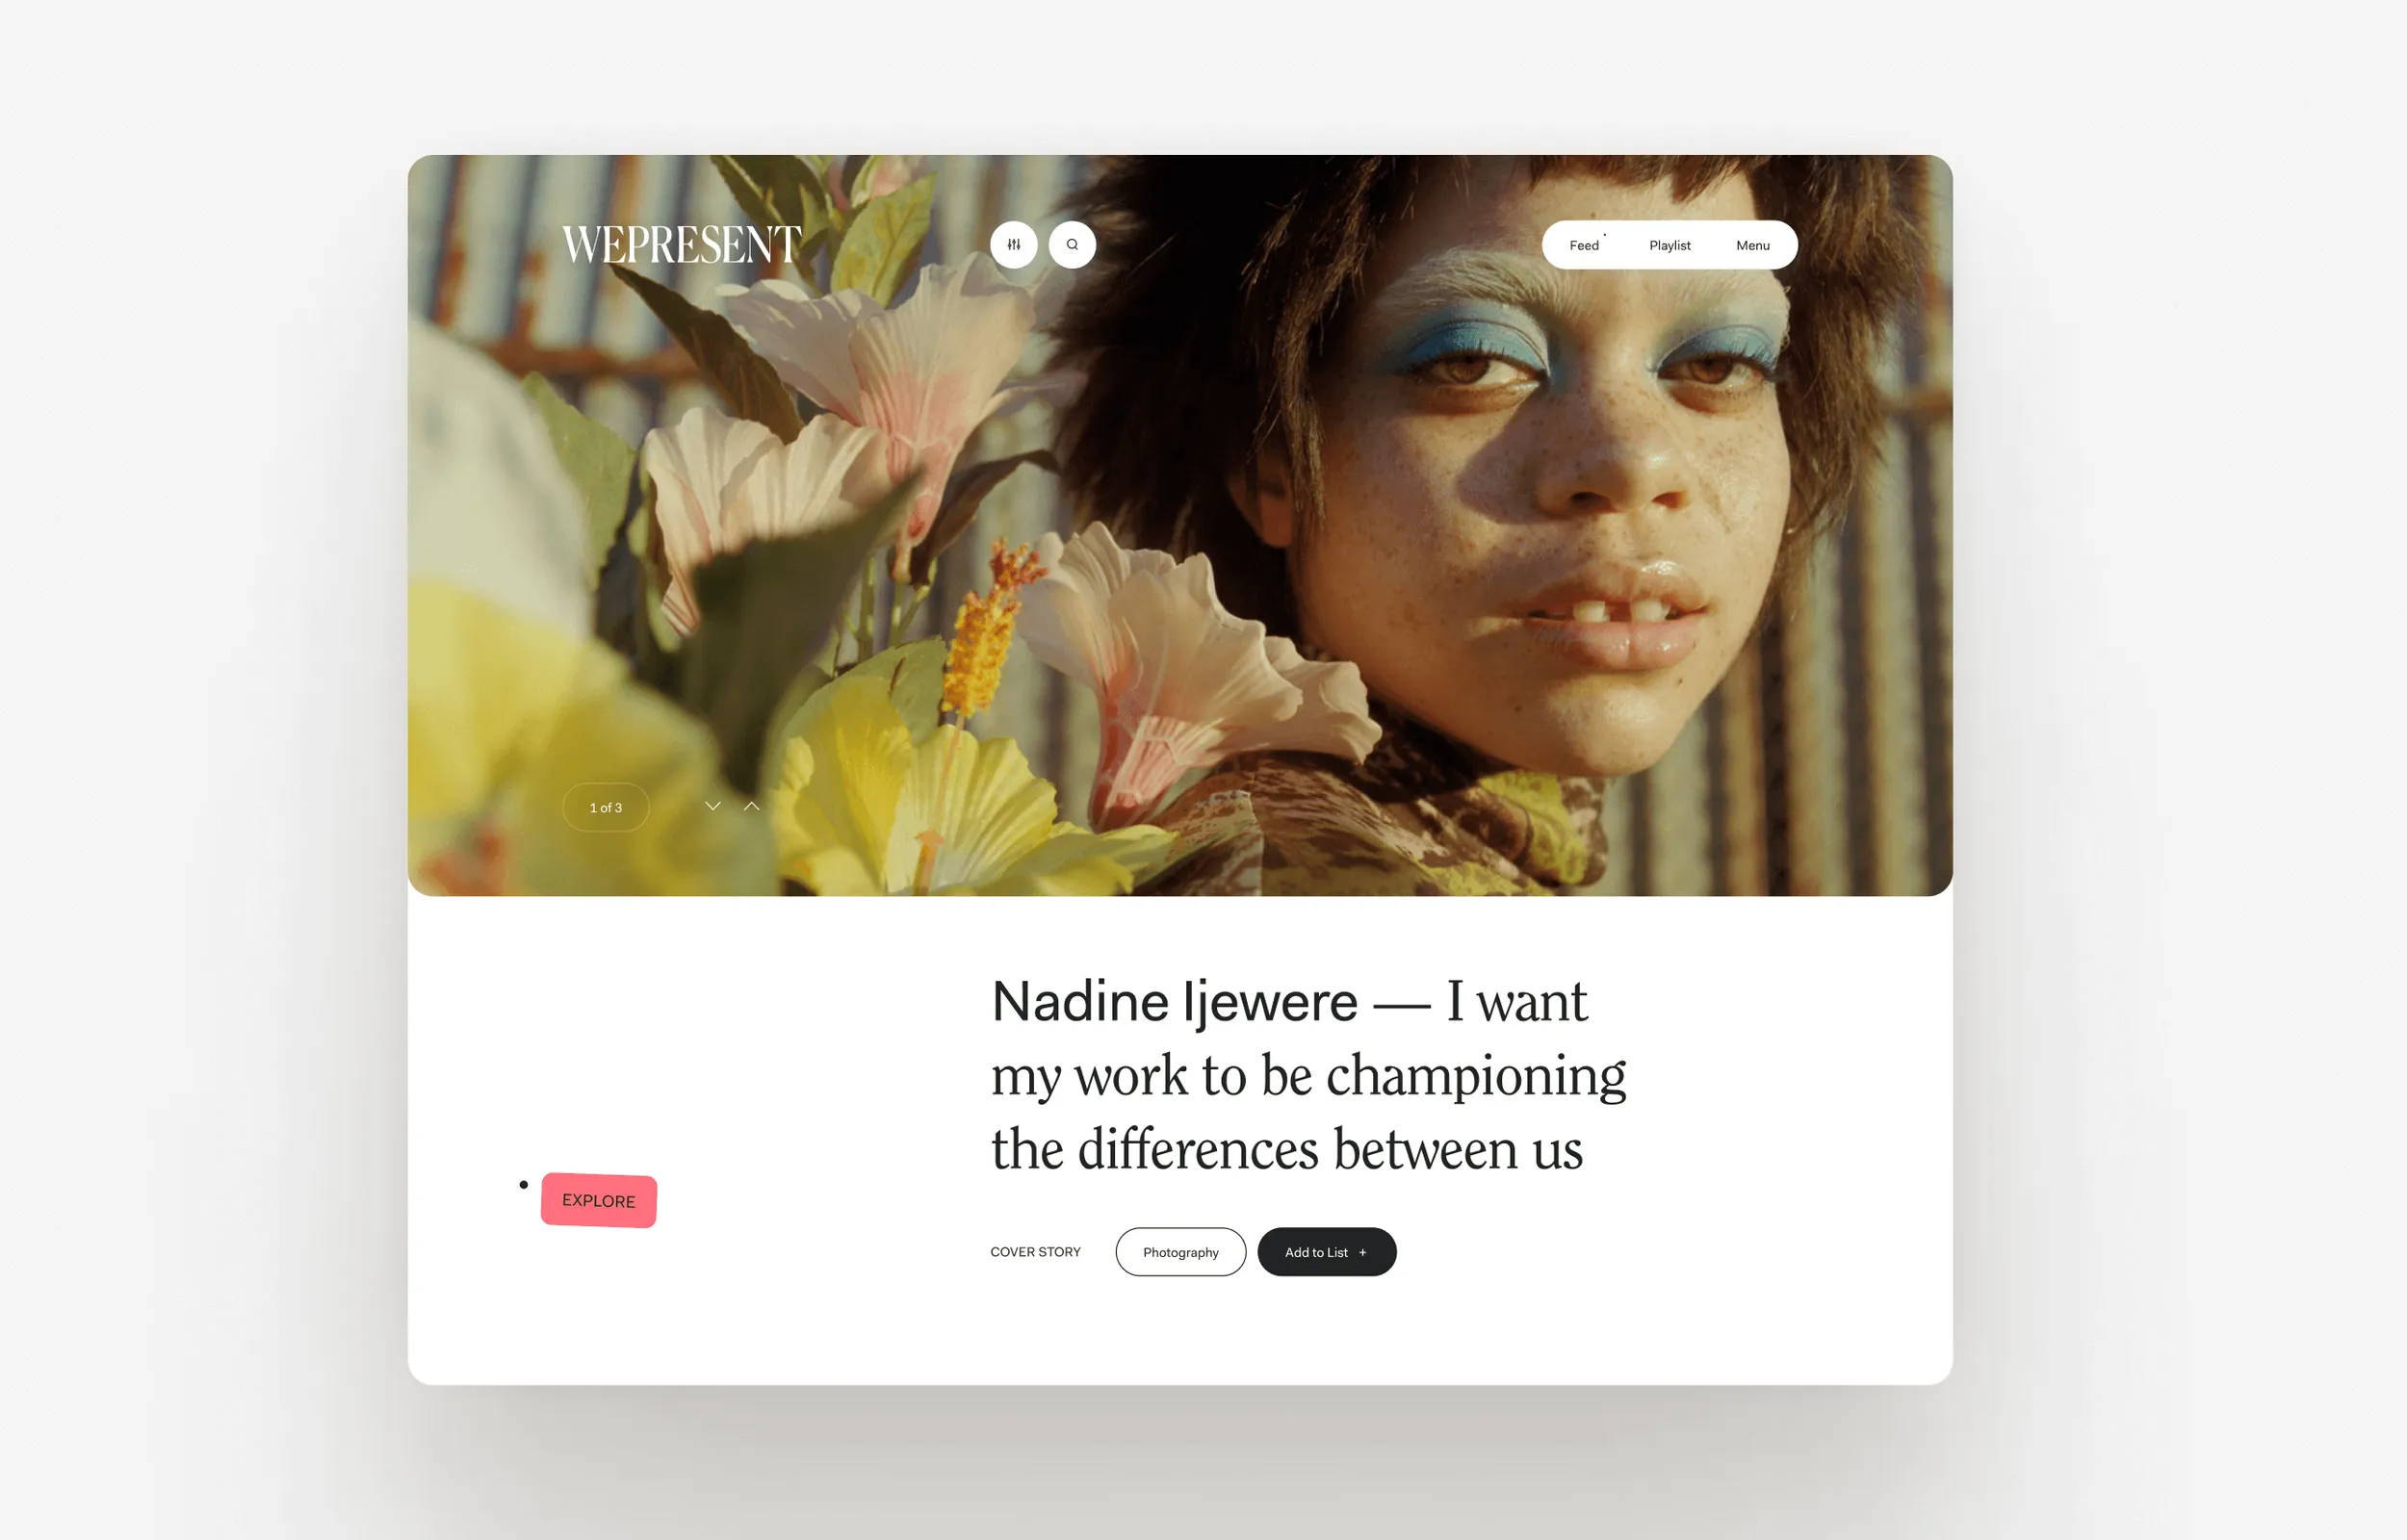Click the black dot beside EXPLORE
The height and width of the screenshot is (1540, 2407).
point(523,1185)
